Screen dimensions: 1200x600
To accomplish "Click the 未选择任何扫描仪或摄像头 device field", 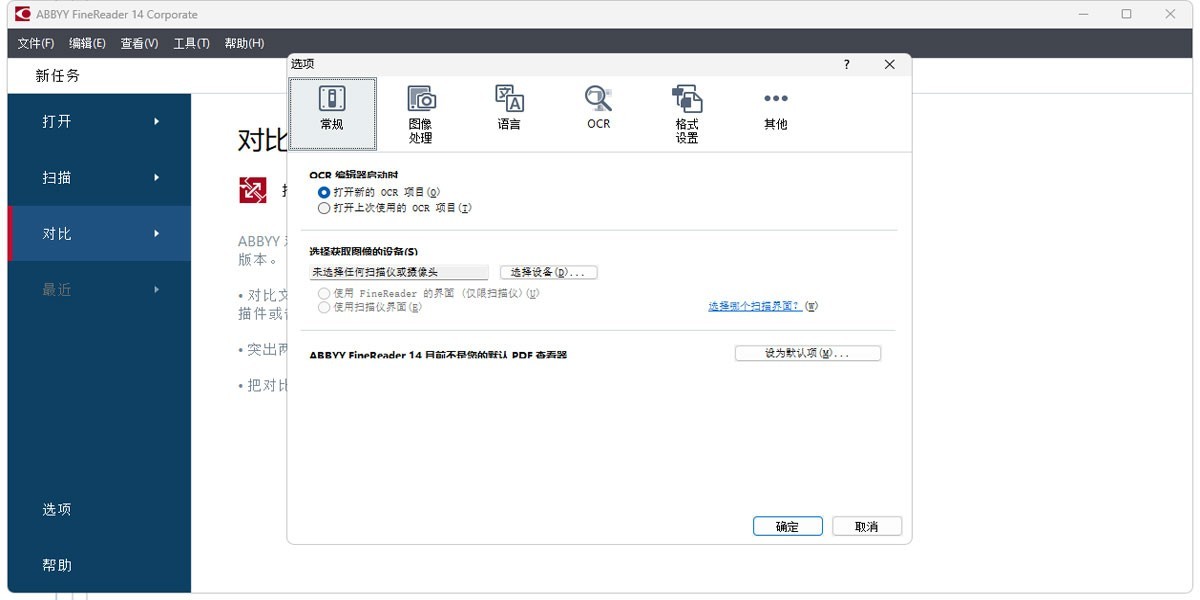I will 399,272.
